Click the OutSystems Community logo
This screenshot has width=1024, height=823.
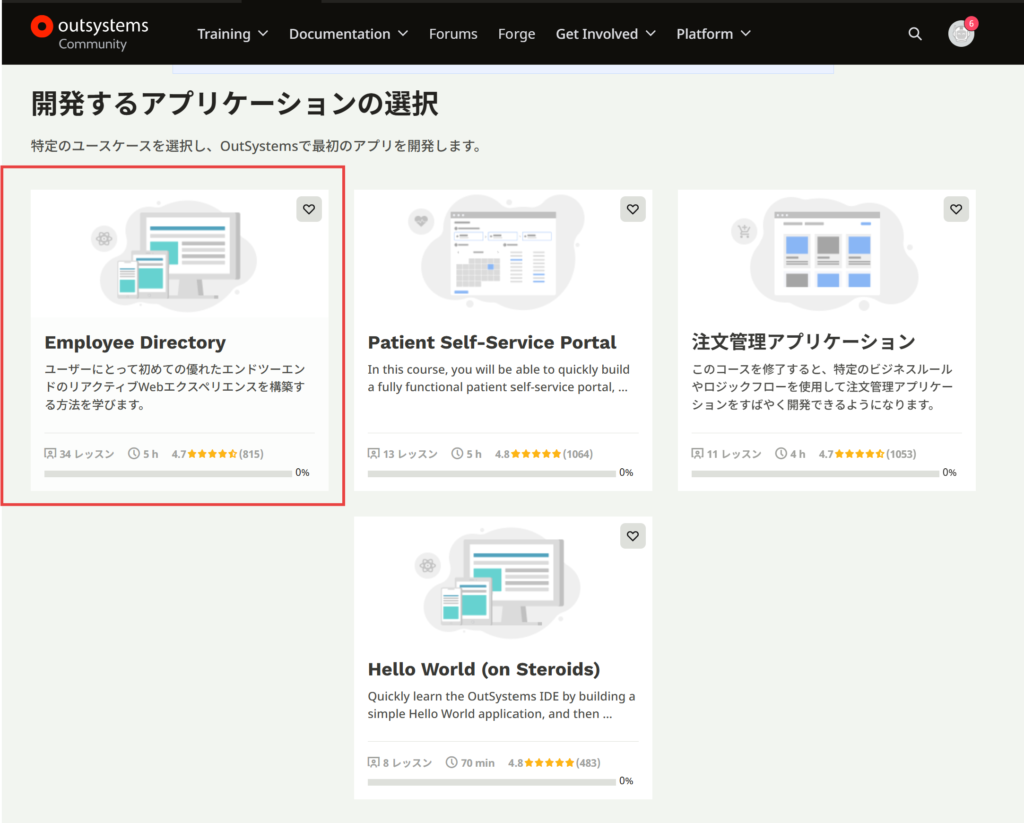coord(90,33)
